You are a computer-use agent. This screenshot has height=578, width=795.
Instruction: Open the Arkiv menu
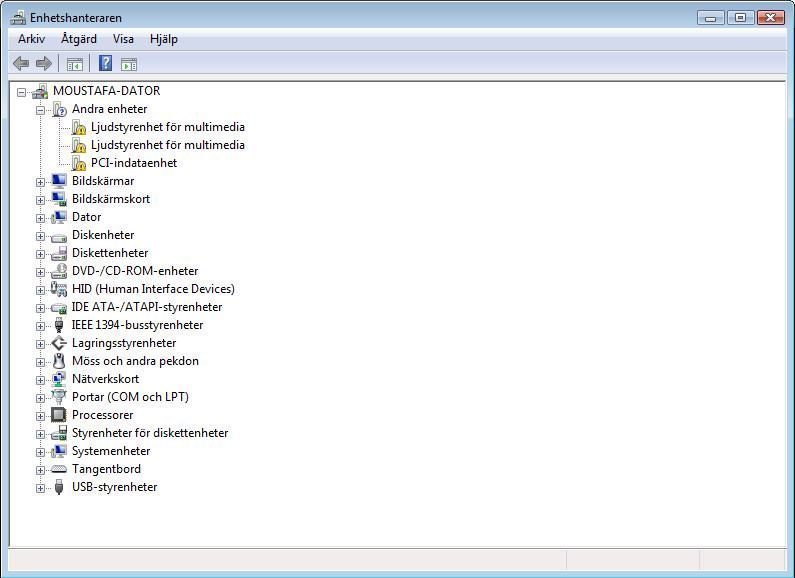click(31, 39)
